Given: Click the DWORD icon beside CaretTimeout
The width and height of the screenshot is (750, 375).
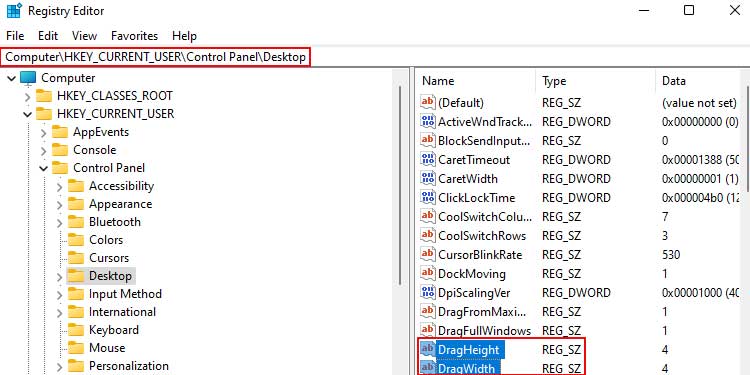Looking at the screenshot, I should 428,159.
